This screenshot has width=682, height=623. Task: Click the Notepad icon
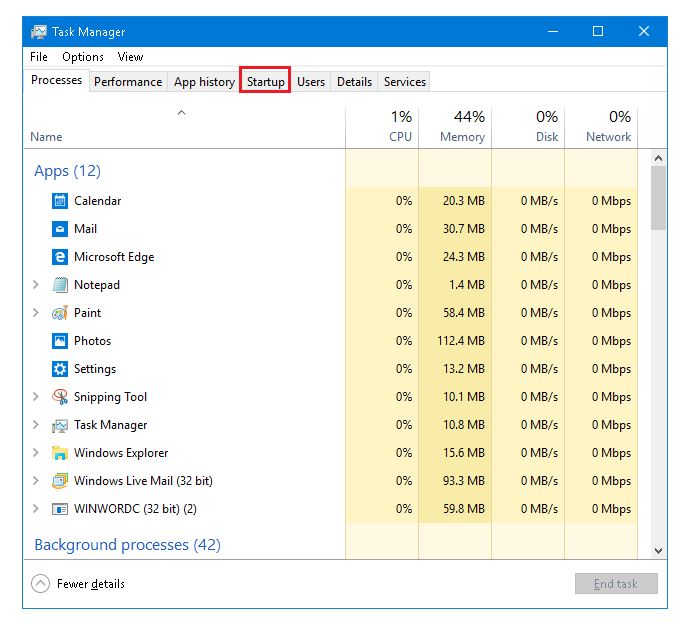coord(60,285)
